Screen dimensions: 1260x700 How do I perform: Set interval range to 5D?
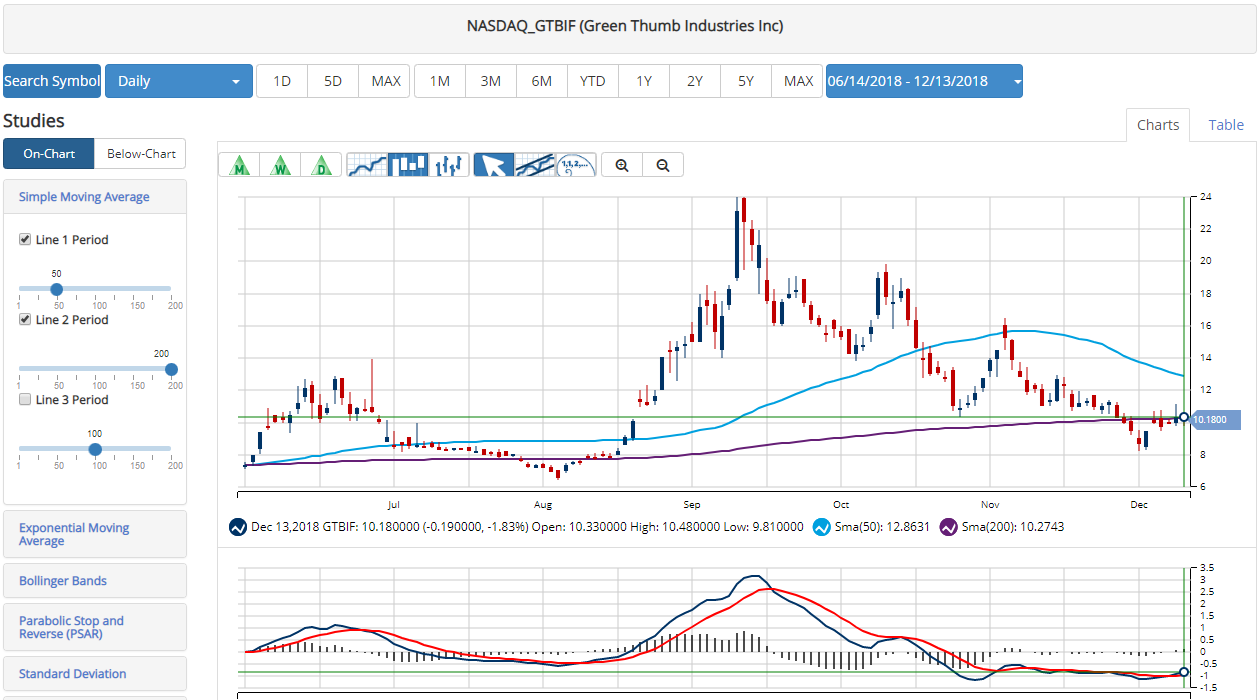pyautogui.click(x=333, y=81)
